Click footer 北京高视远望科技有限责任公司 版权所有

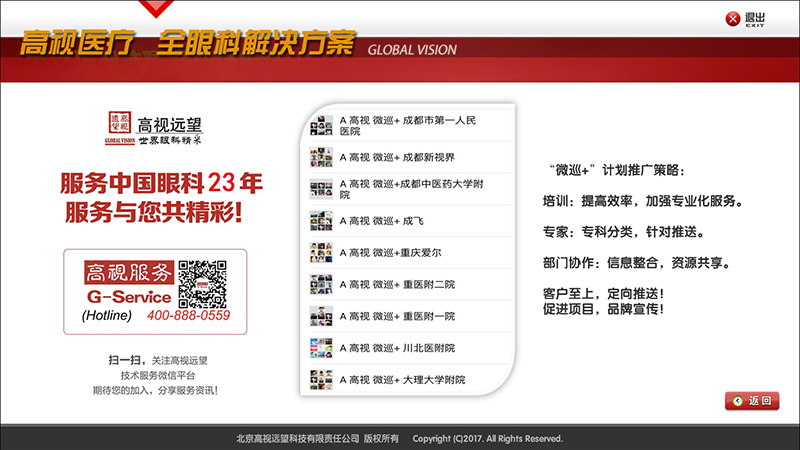317,439
